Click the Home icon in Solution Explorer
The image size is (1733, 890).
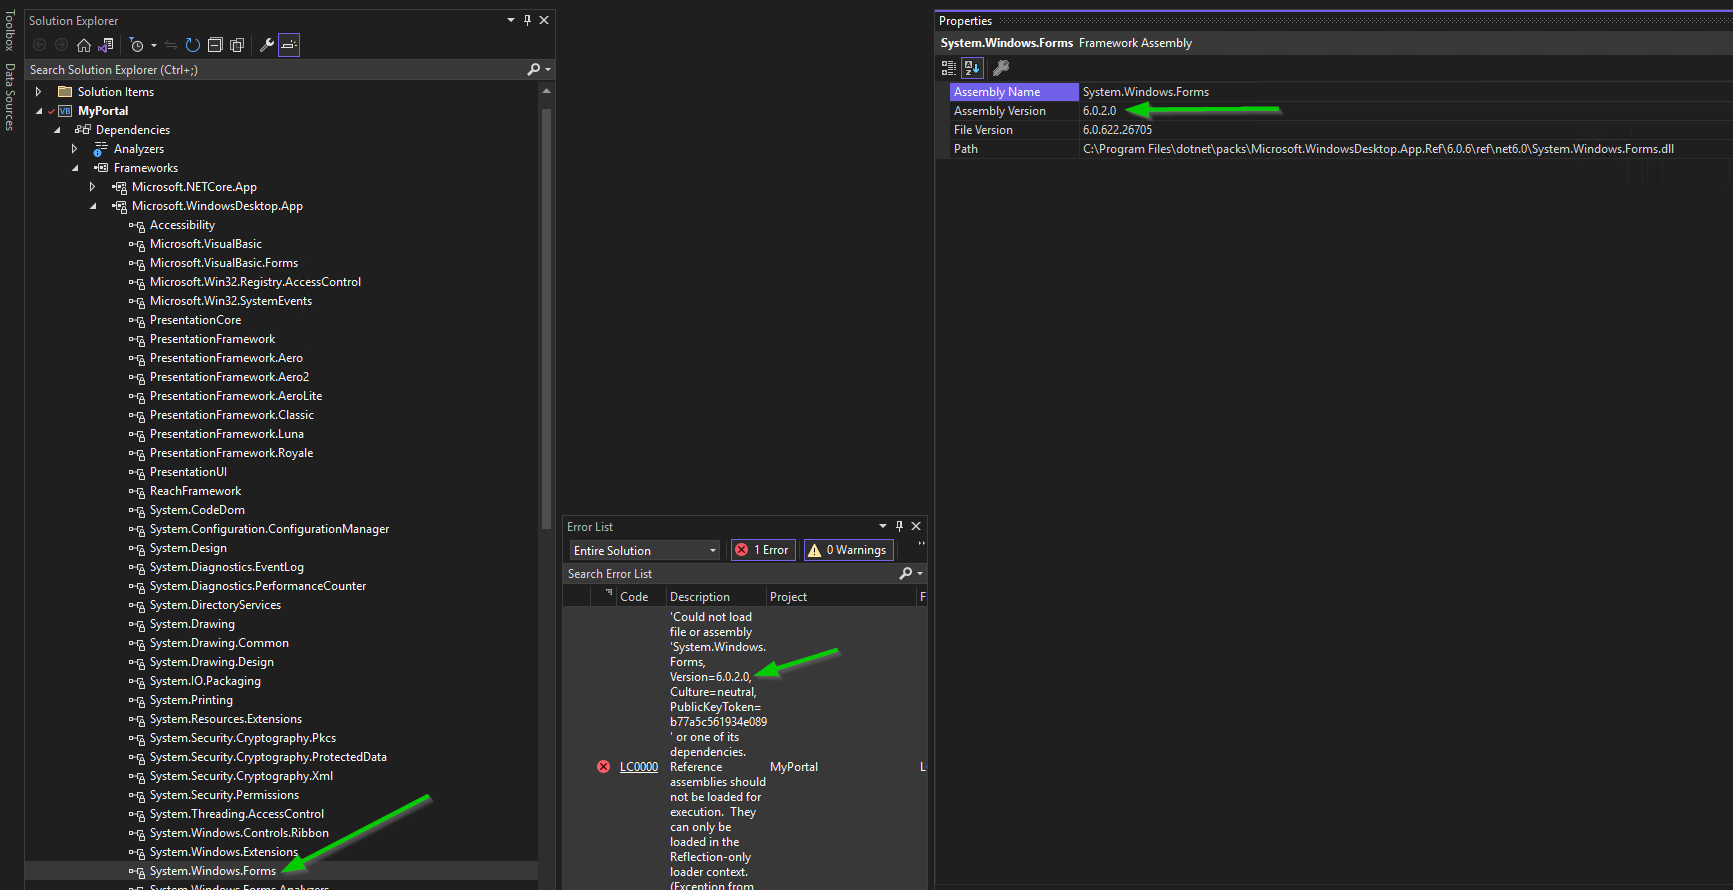(84, 45)
